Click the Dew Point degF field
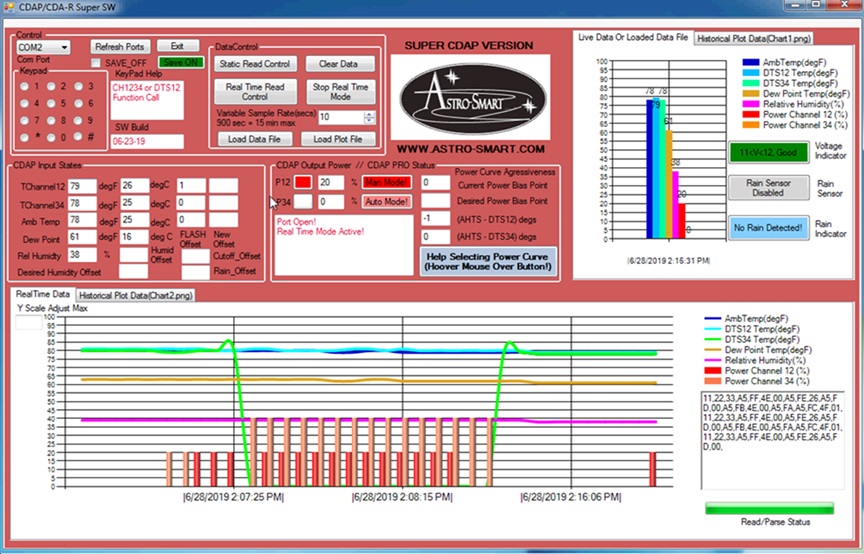 coord(82,238)
